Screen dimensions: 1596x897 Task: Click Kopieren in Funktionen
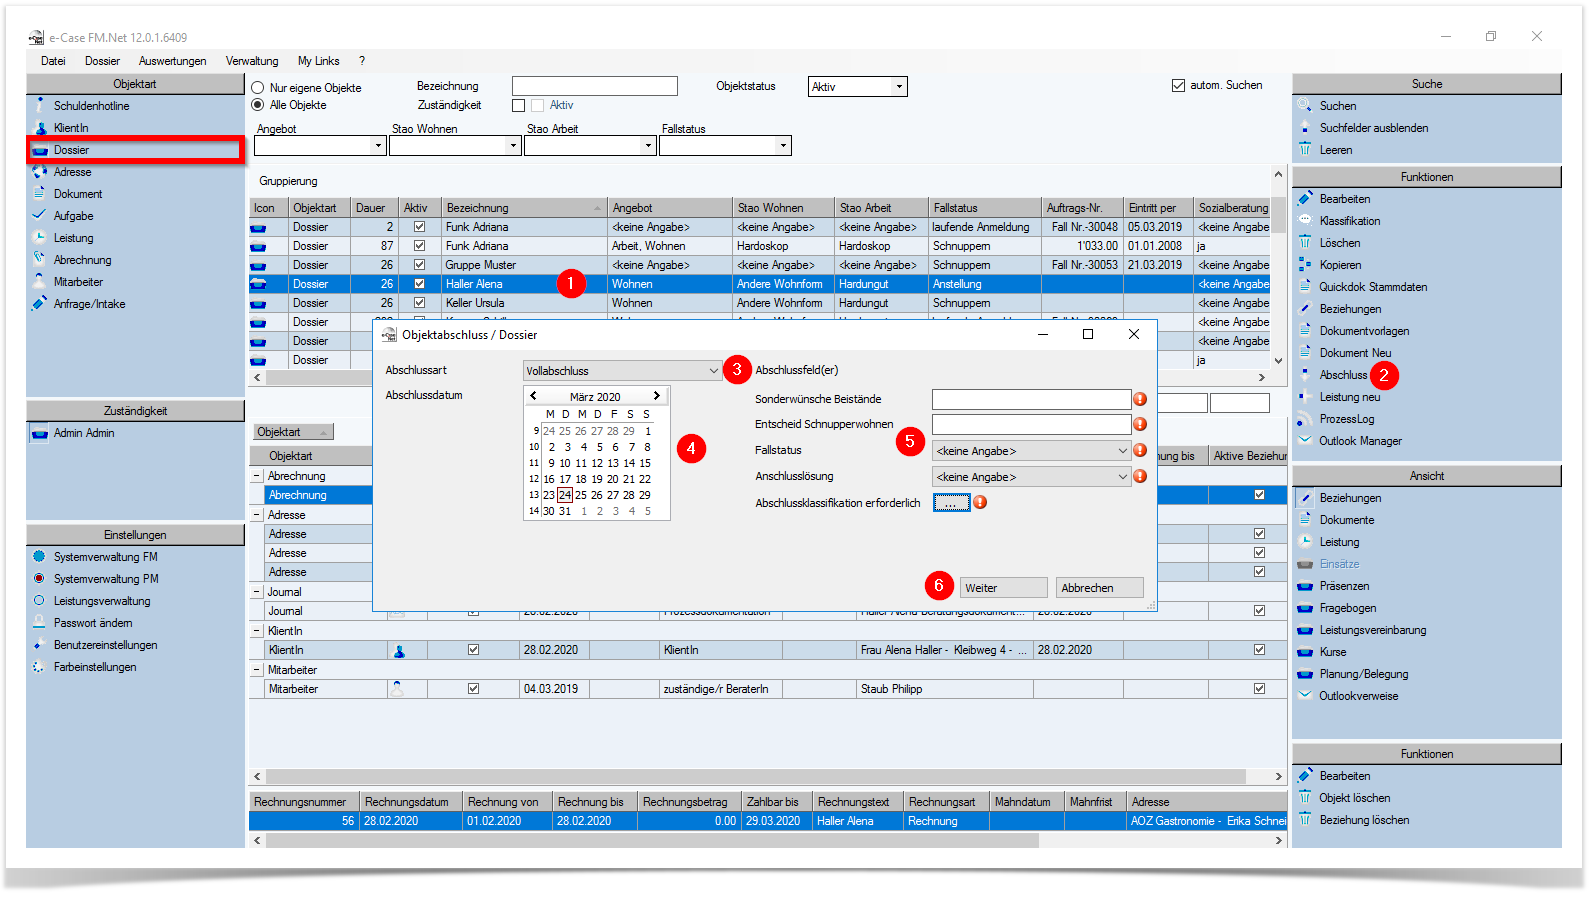click(x=1340, y=265)
